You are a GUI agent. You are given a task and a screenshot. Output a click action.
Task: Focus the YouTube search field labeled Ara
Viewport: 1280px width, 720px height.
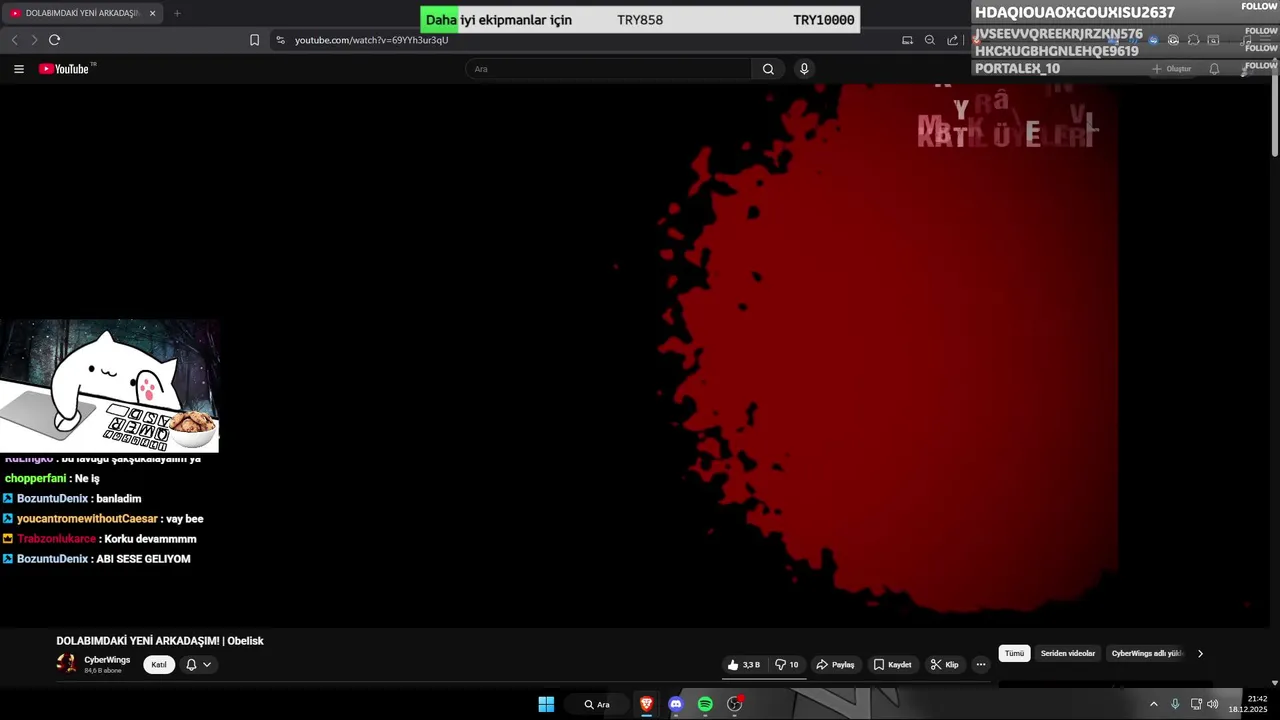[608, 69]
